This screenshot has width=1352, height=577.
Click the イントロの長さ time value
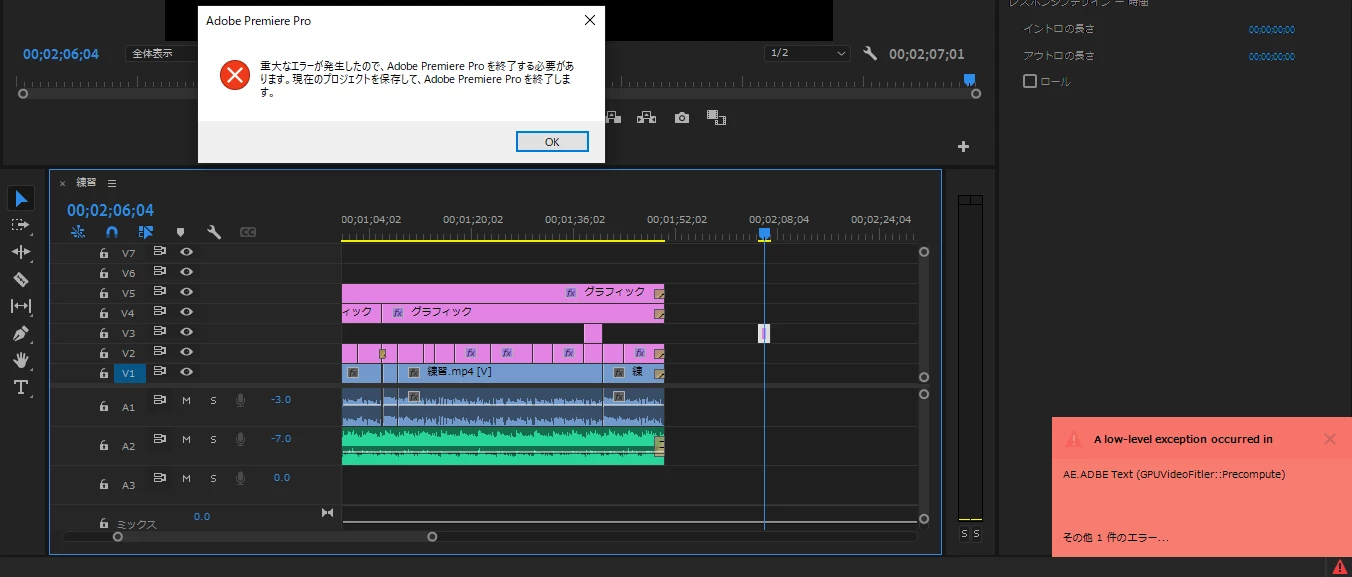click(1271, 30)
